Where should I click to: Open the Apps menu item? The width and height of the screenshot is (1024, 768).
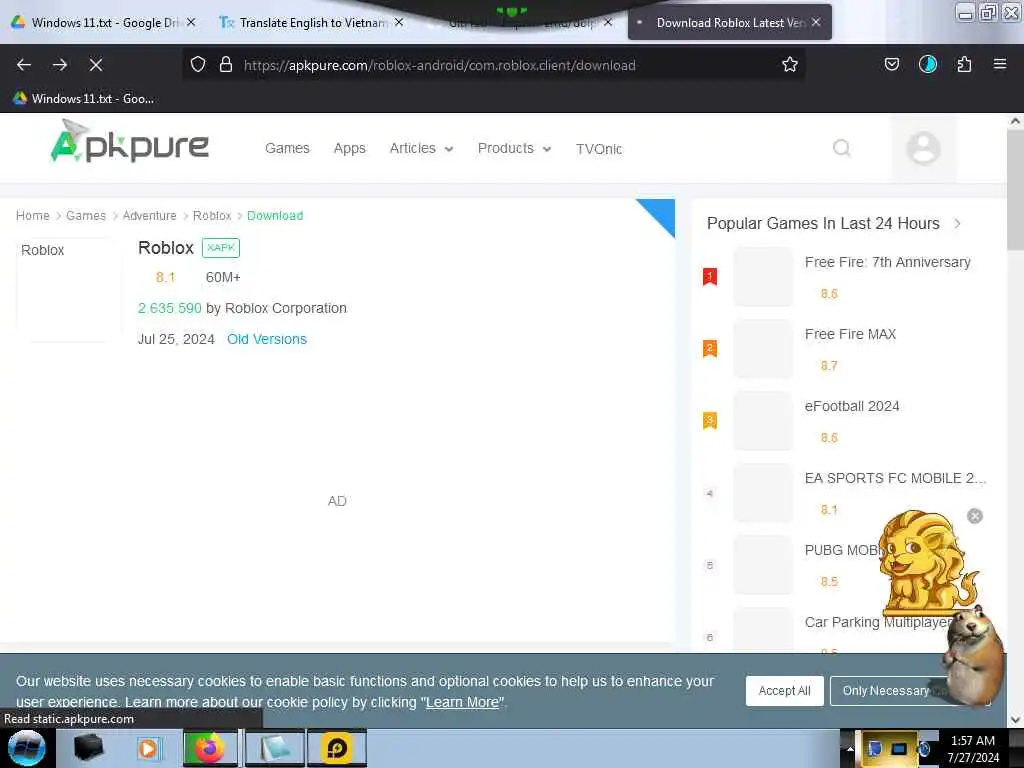pyautogui.click(x=349, y=148)
